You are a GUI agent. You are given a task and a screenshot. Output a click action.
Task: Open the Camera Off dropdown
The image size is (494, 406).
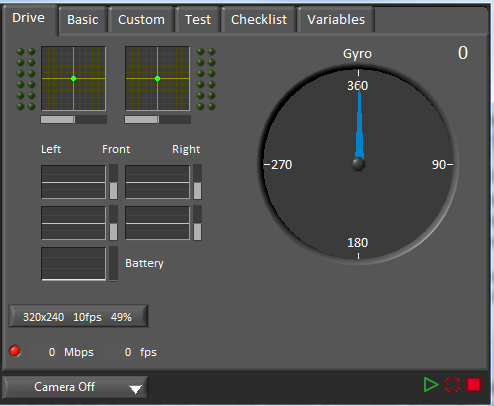75,387
